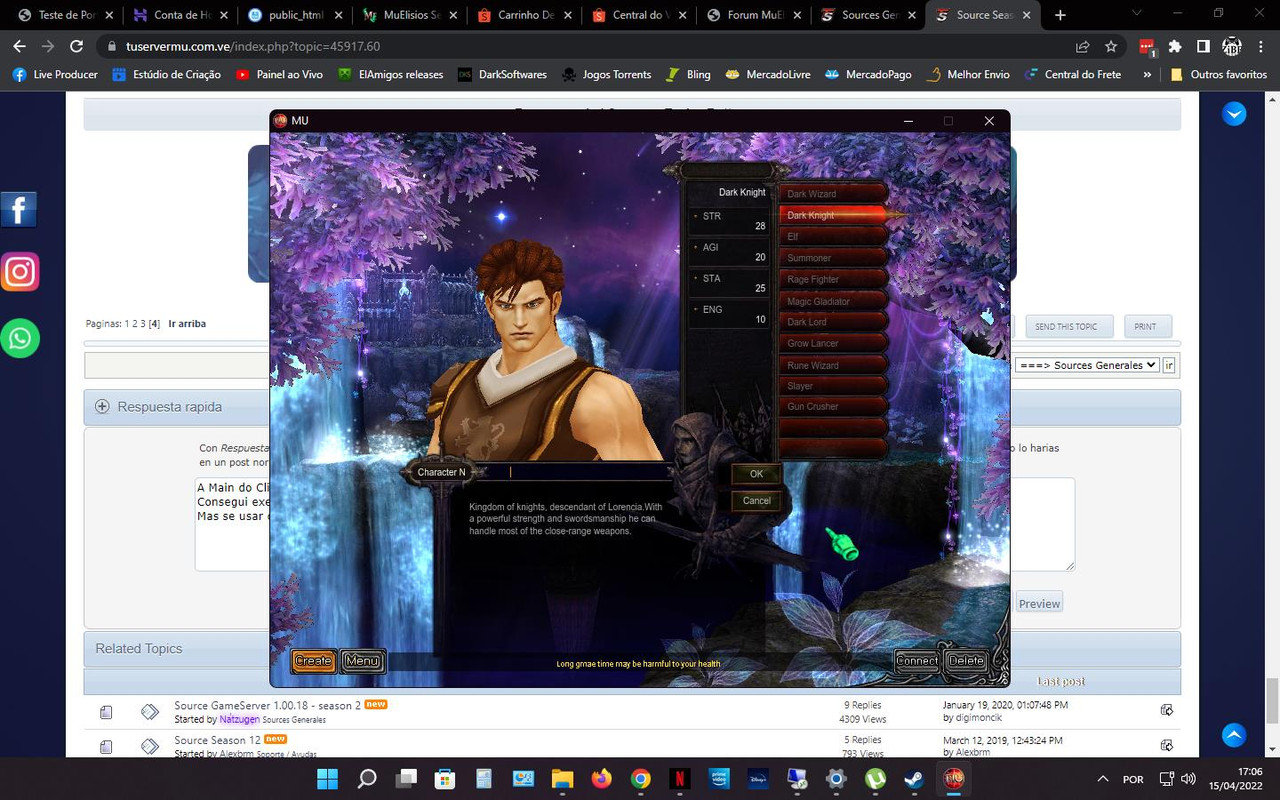Bookmark this page with the star icon
This screenshot has height=800, width=1280.
tap(1111, 46)
